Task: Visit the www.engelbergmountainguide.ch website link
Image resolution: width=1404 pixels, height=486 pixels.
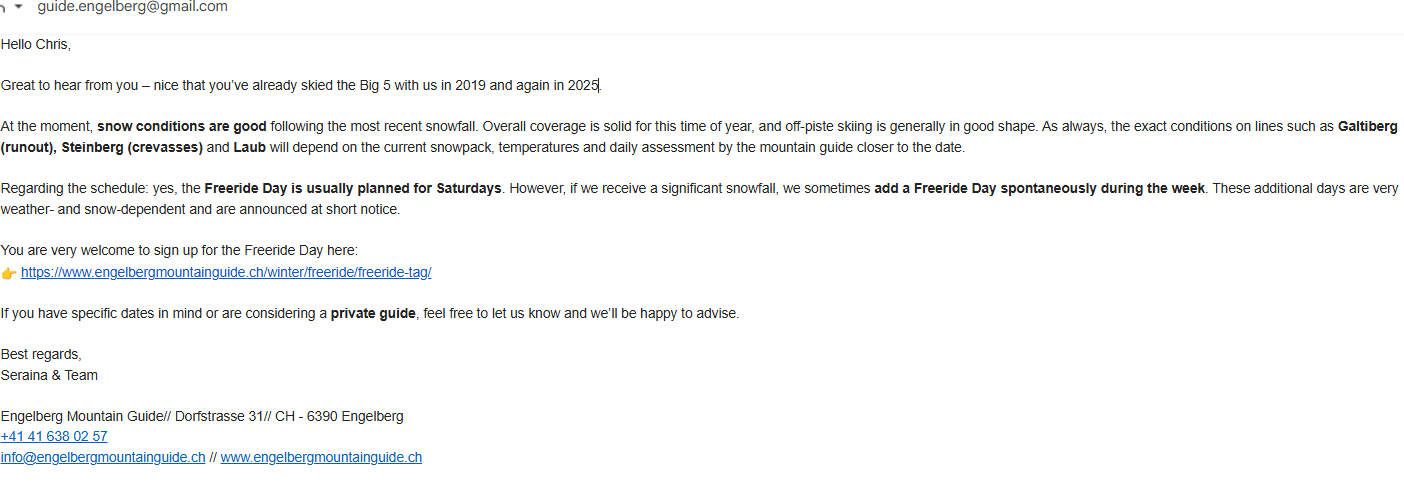Action: pyautogui.click(x=321, y=457)
